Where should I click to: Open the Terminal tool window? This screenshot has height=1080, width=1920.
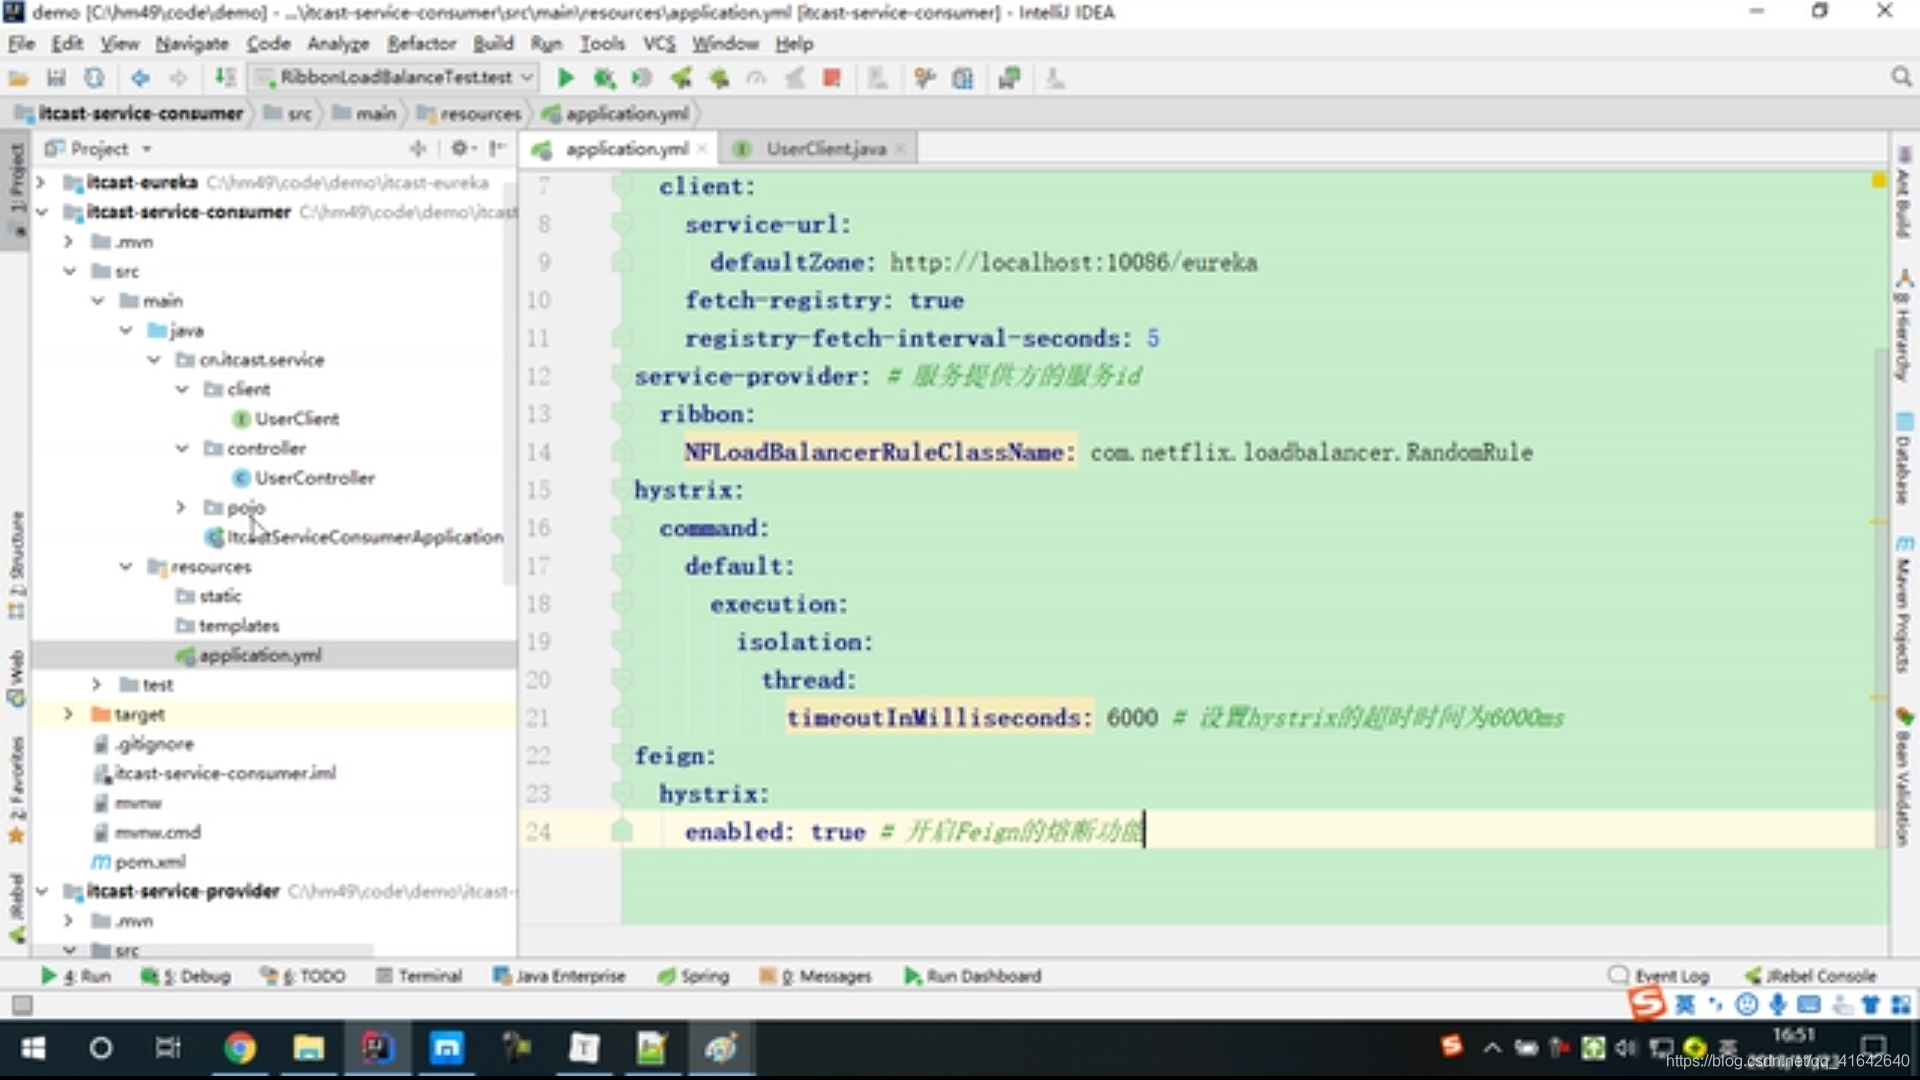point(419,975)
